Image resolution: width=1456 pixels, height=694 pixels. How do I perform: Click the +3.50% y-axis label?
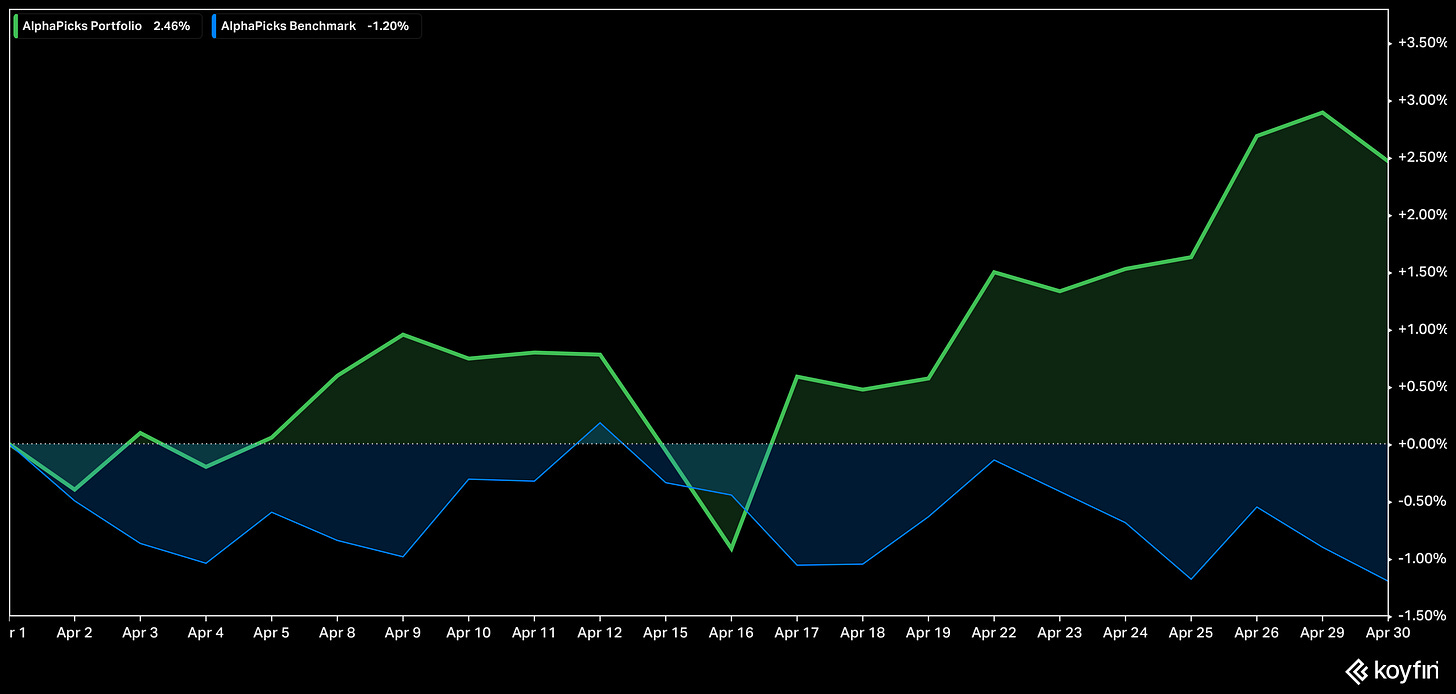point(1424,43)
